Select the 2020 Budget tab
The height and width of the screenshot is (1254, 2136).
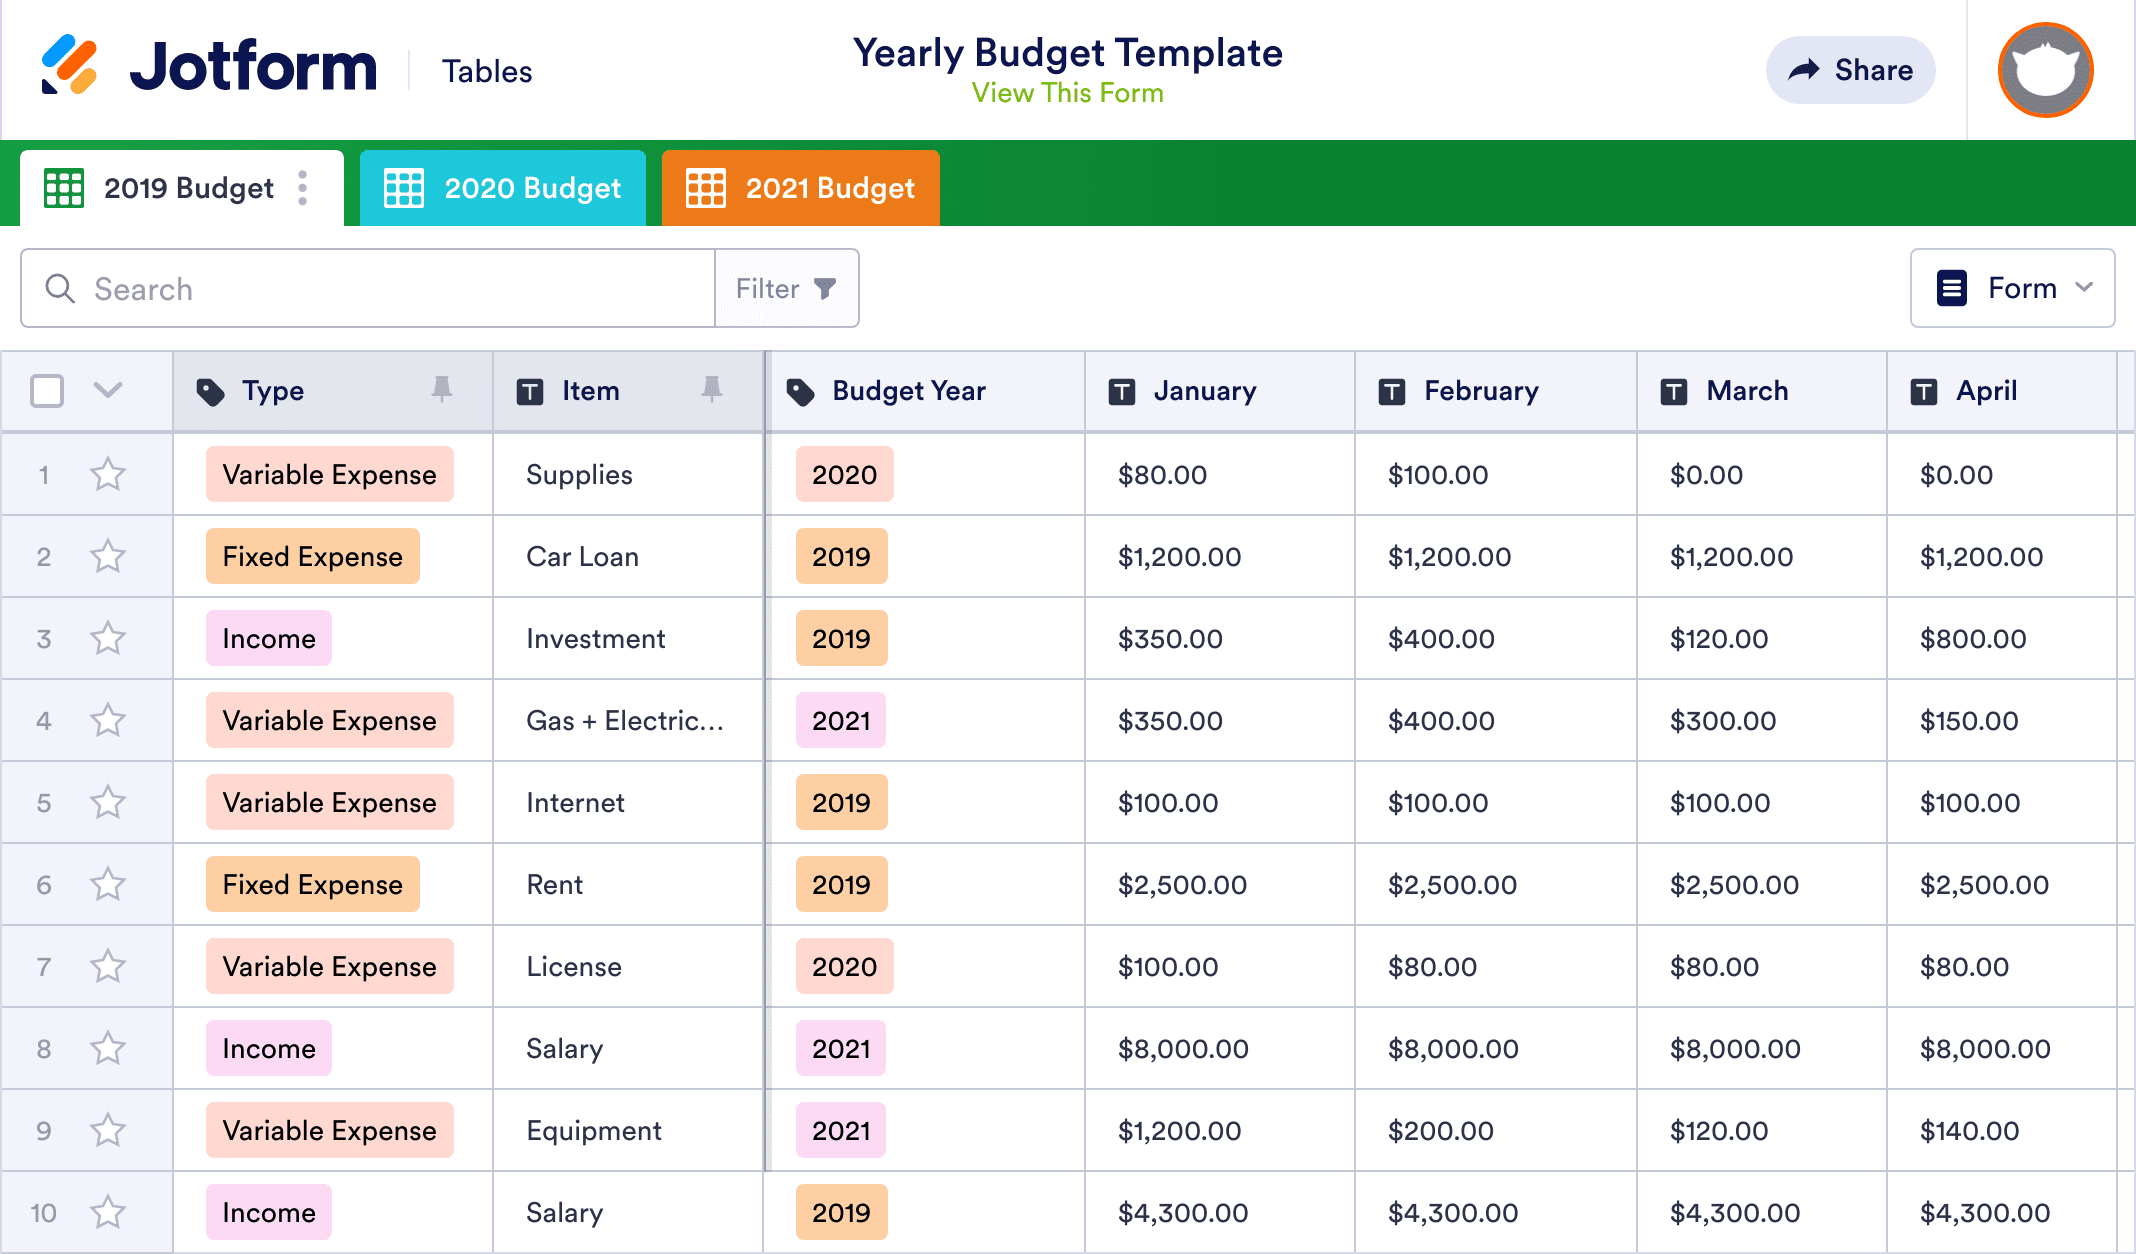coord(505,188)
